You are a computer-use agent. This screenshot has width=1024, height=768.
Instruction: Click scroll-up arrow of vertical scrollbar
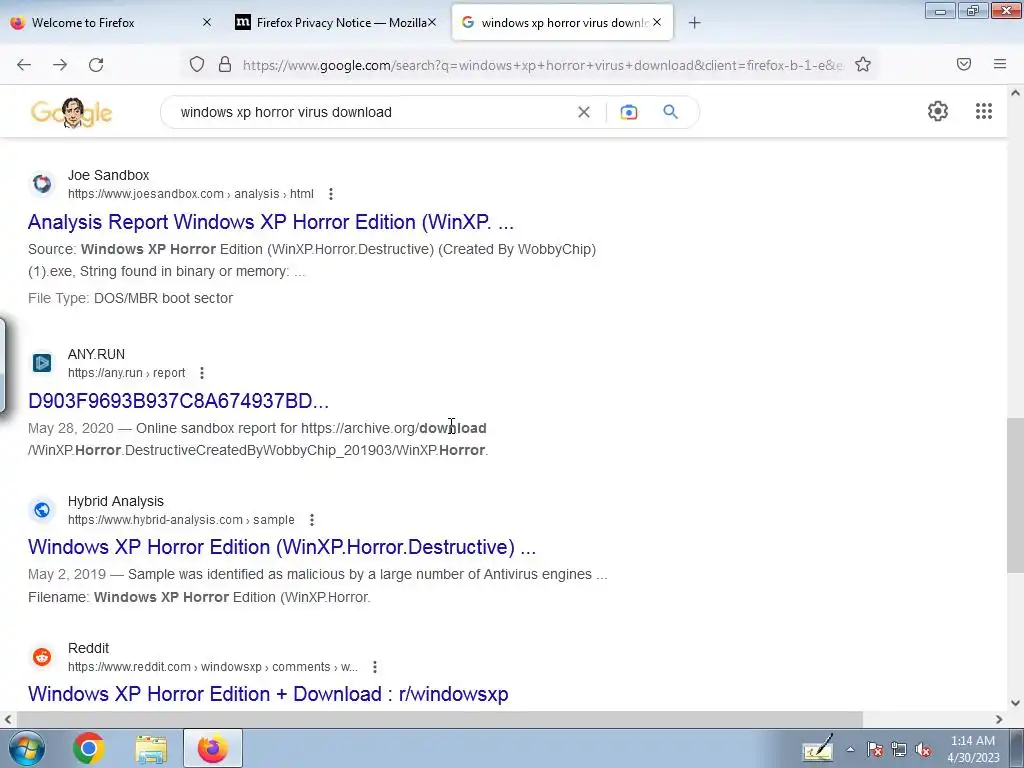click(x=1015, y=93)
